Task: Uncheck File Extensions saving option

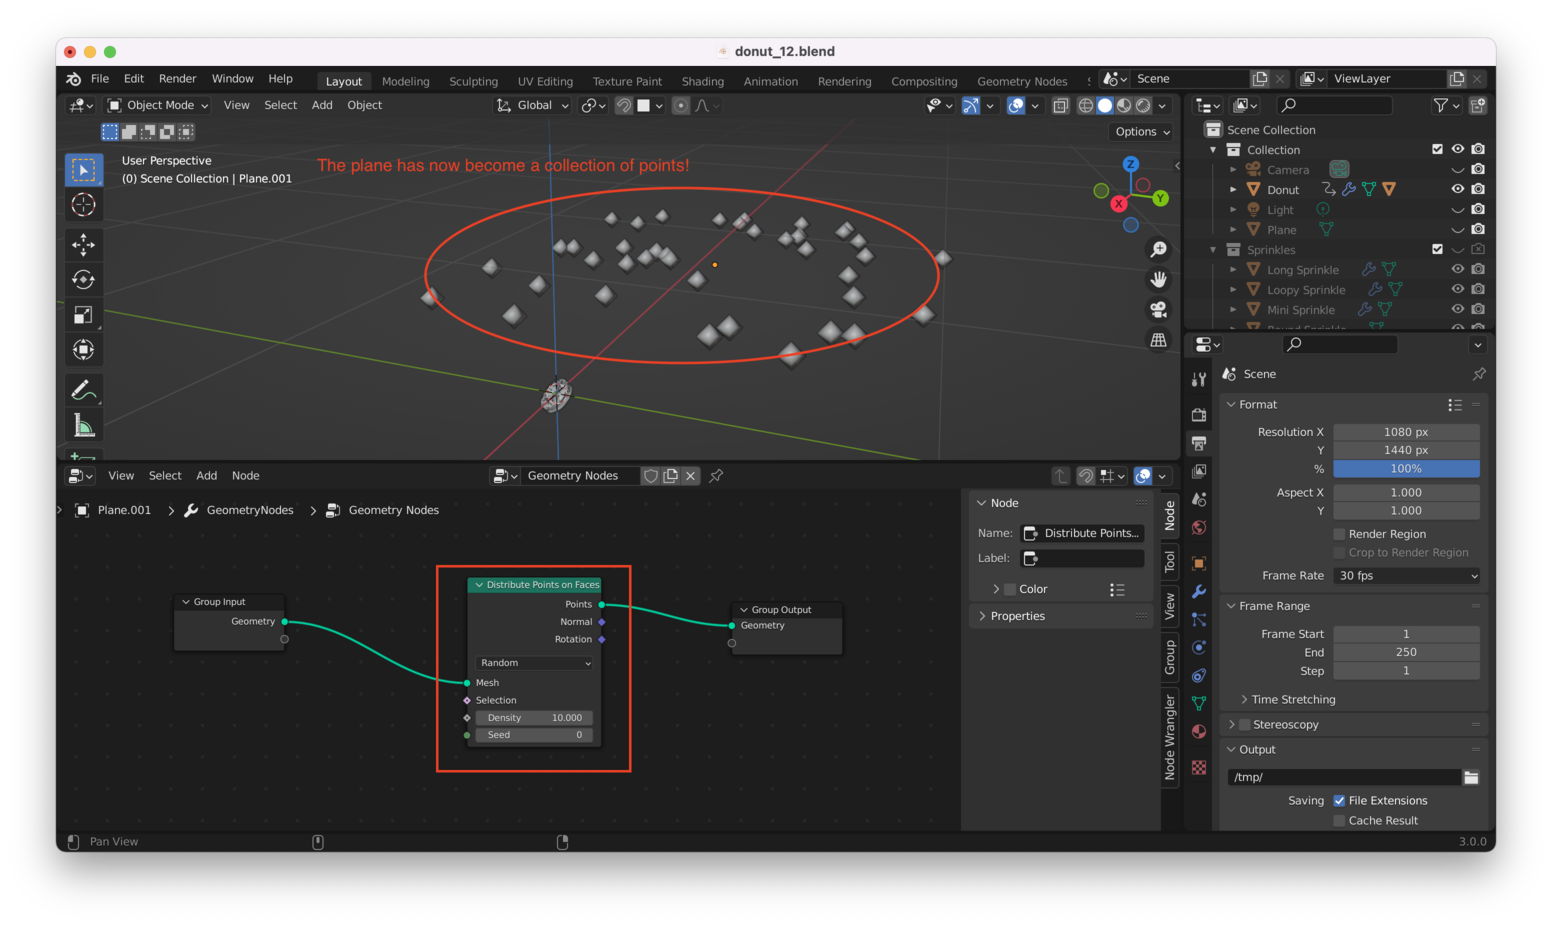Action: pyautogui.click(x=1340, y=801)
